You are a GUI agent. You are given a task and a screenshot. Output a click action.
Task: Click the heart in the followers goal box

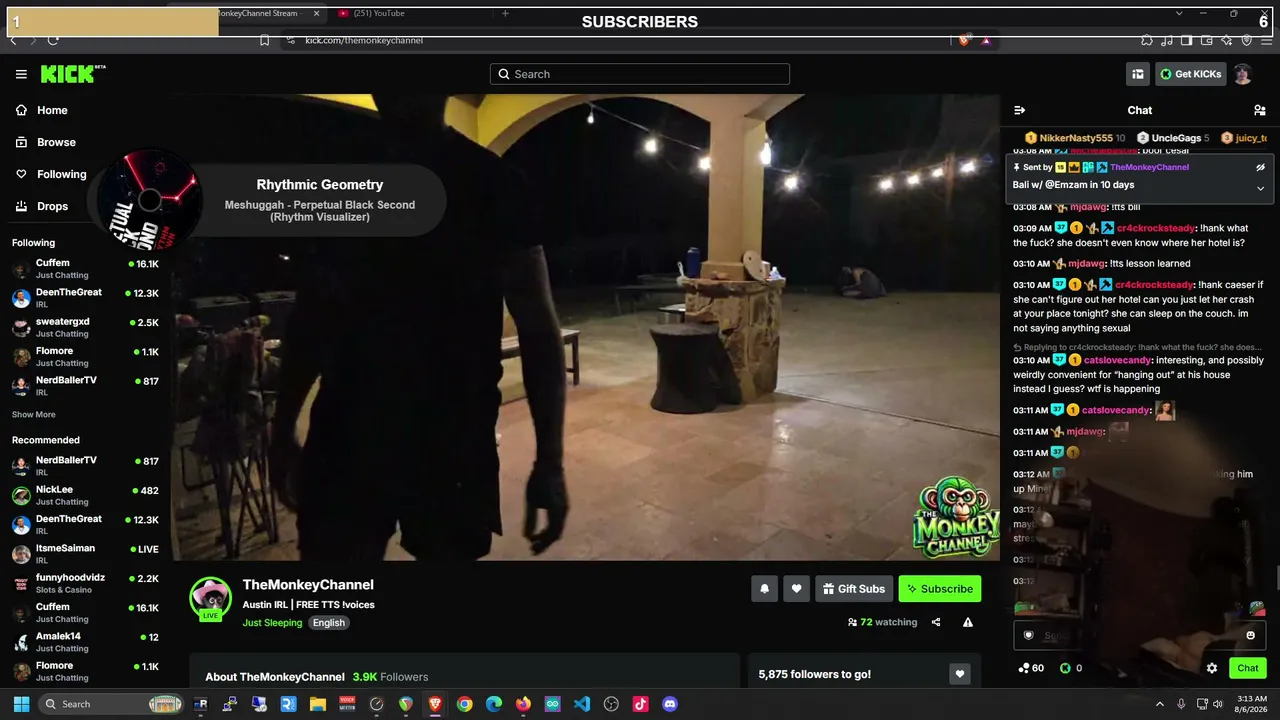tap(960, 674)
